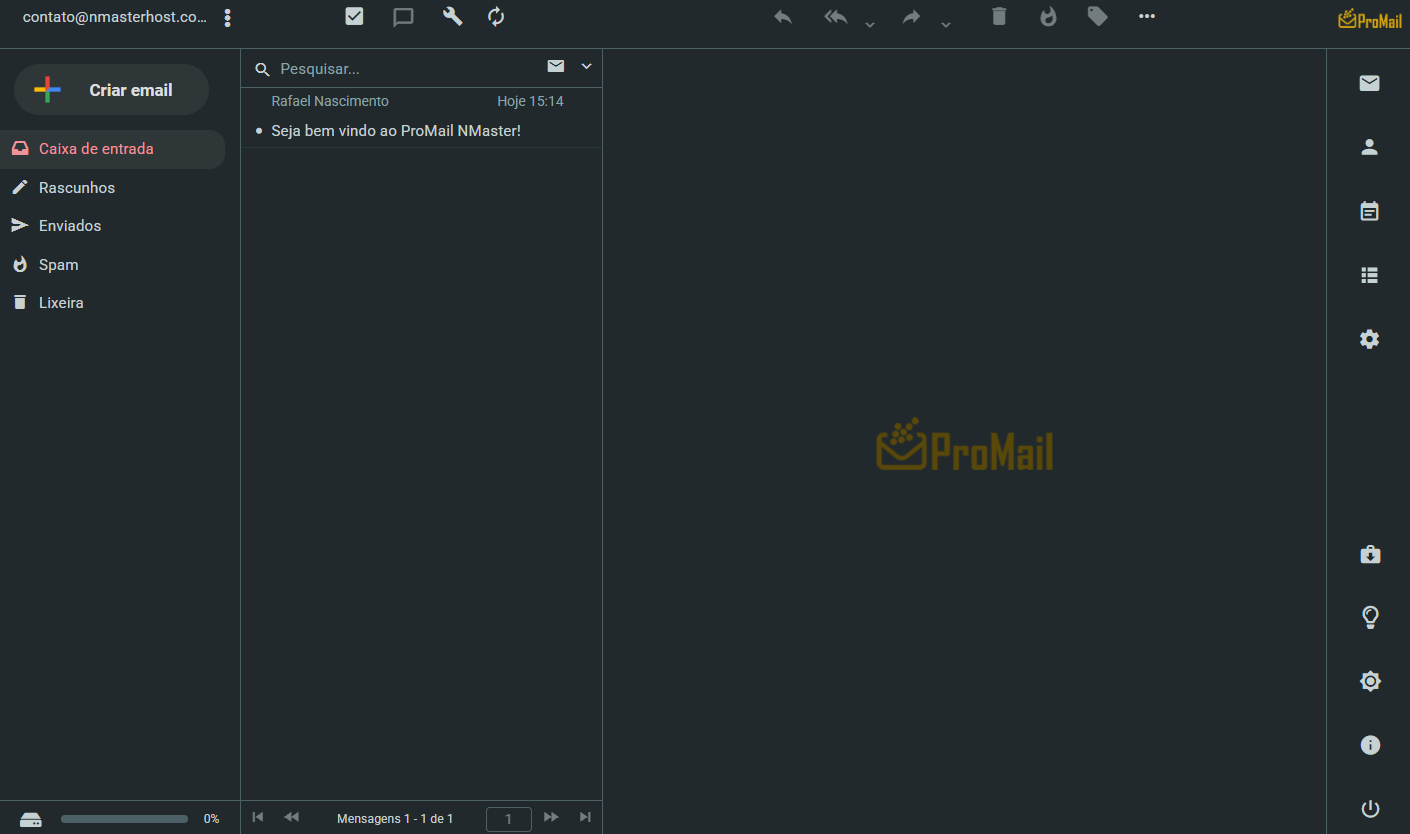
Task: Click the Reply arrow icon
Action: (x=783, y=17)
